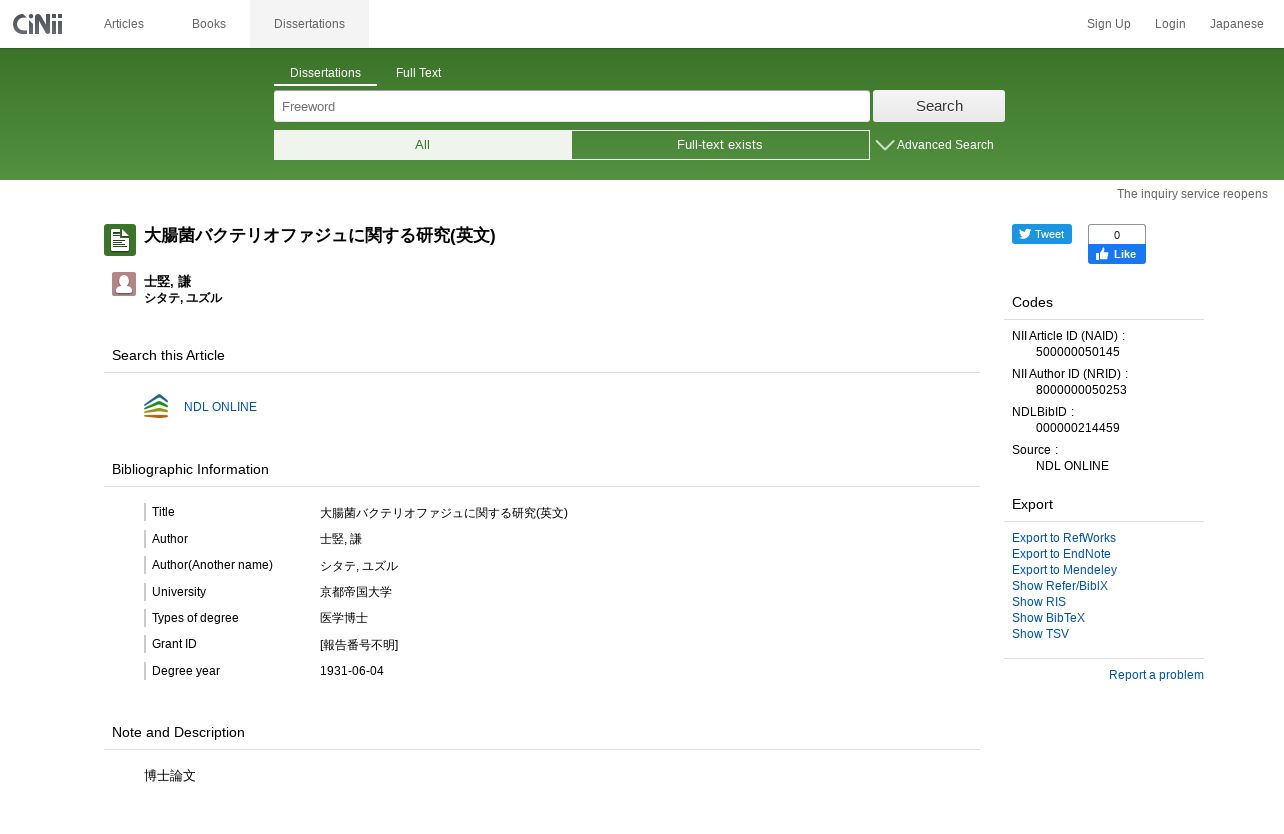Click Export to RefWorks
Screen dimensions: 1284x834
[x=1064, y=538]
